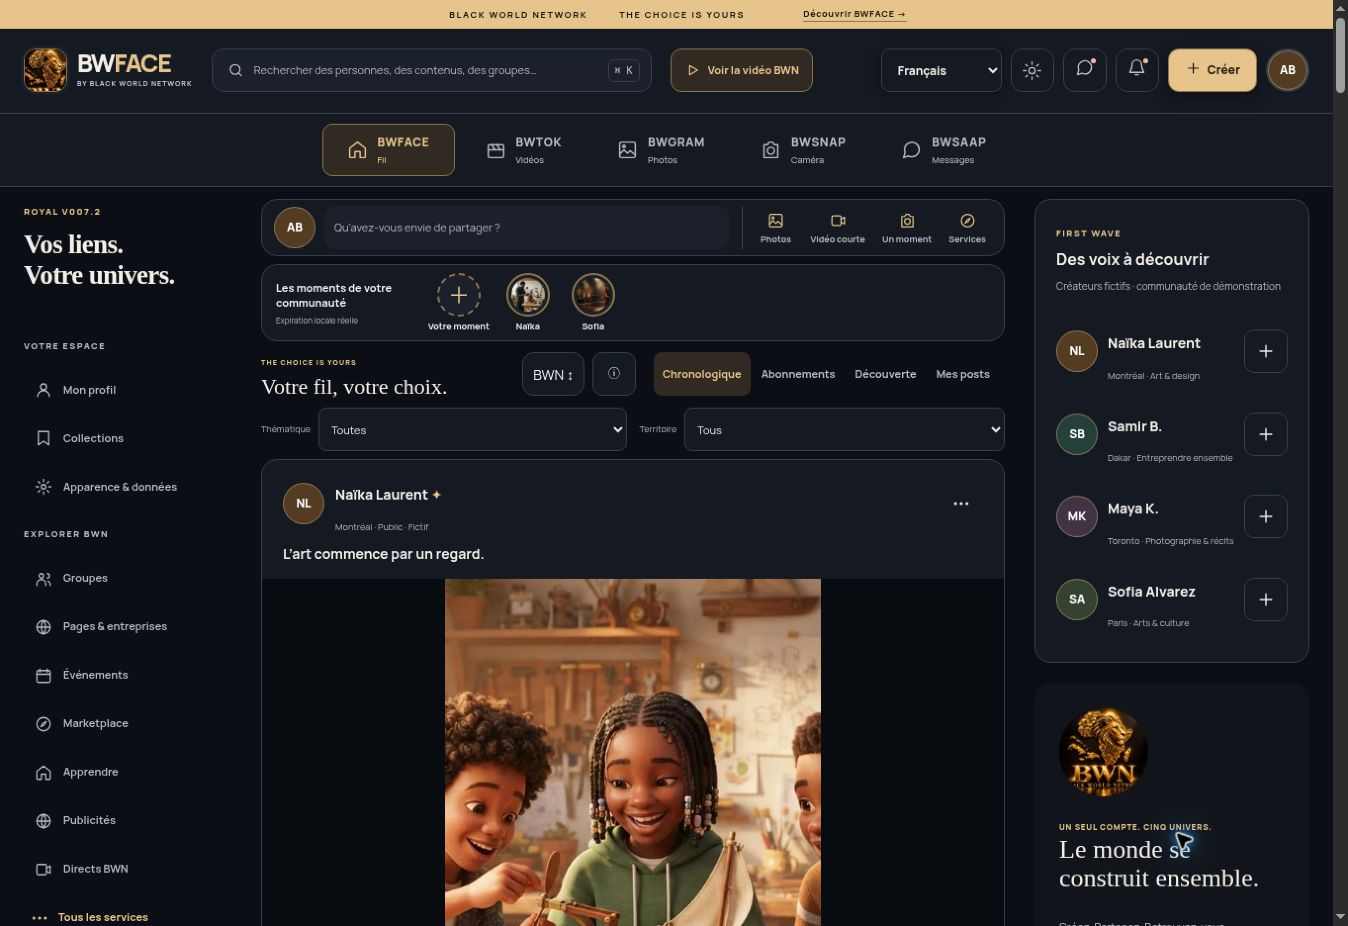Screen dimensions: 1348x926
Task: Follow Maya K. with plus button
Action: pyautogui.click(x=1266, y=516)
